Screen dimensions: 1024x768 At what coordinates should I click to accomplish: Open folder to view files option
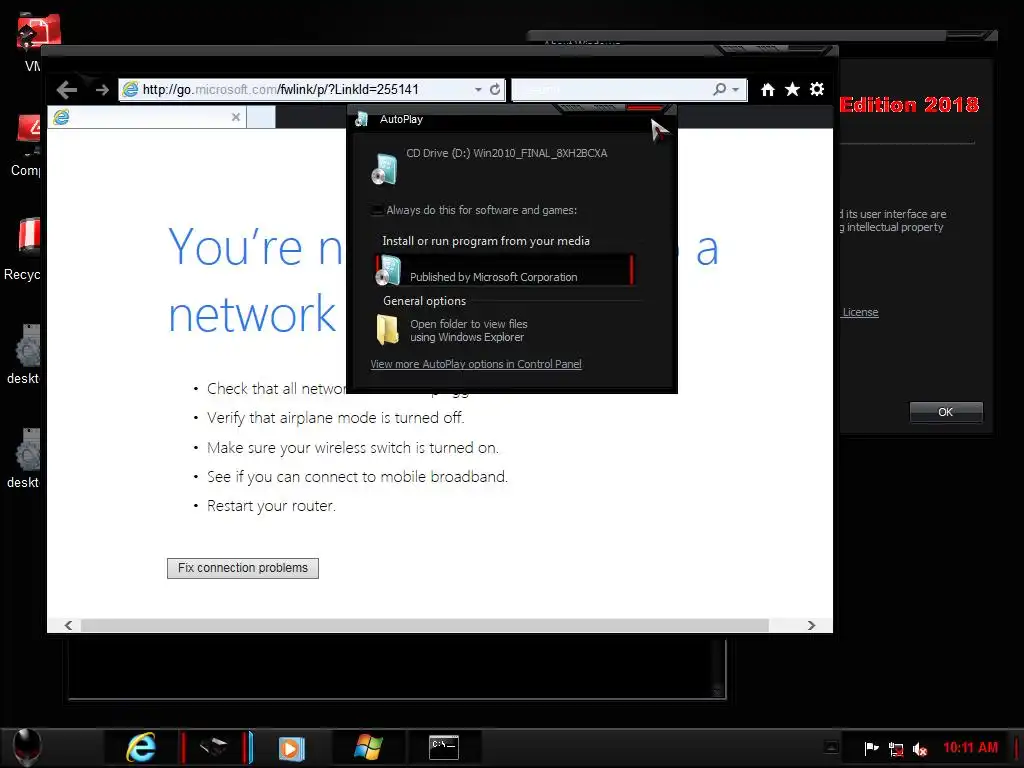pyautogui.click(x=468, y=330)
